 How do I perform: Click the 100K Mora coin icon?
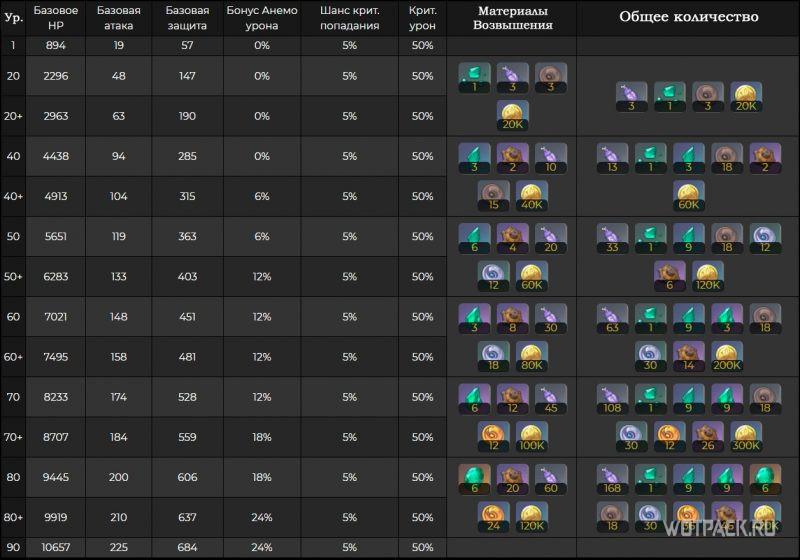pos(532,437)
